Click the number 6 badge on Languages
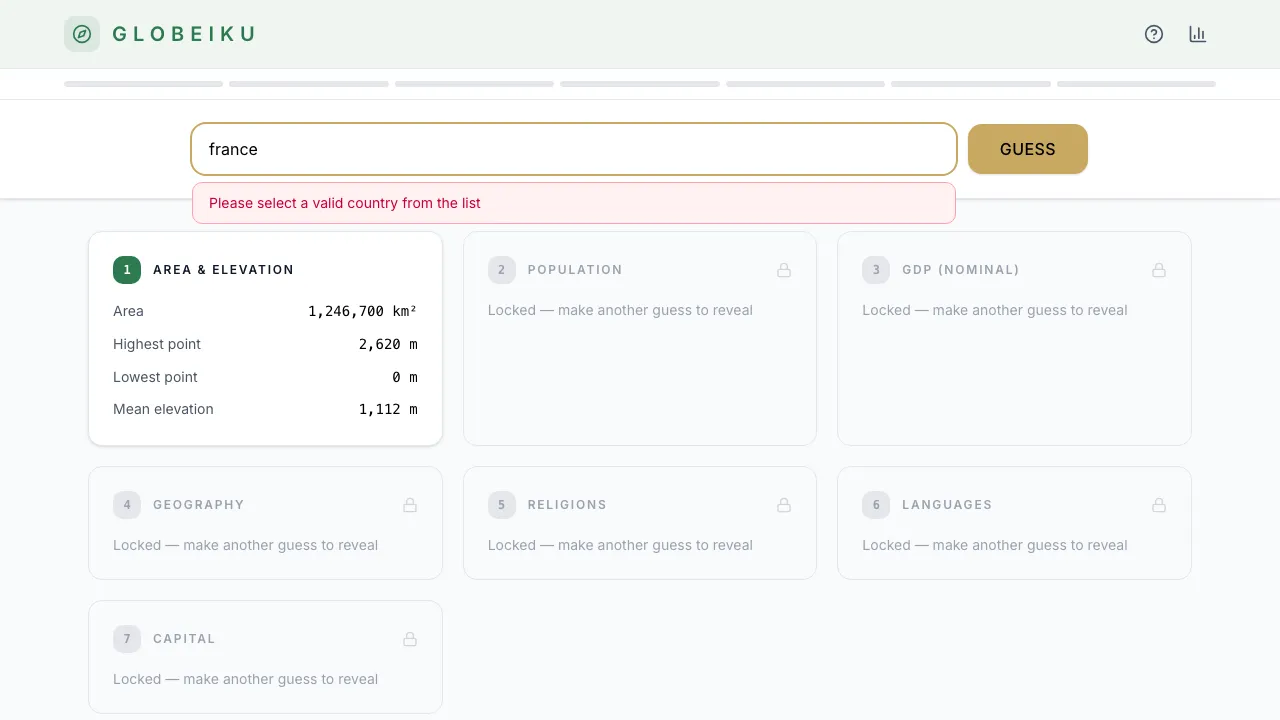 (876, 505)
